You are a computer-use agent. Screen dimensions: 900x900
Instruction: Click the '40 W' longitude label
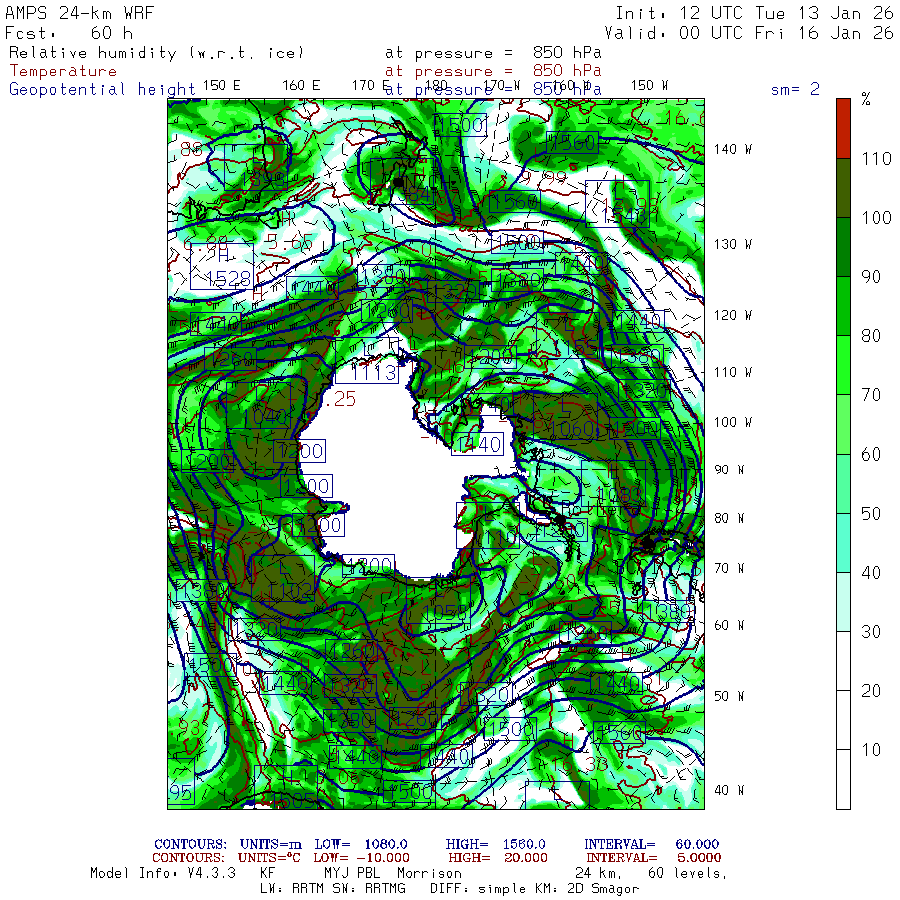click(729, 790)
